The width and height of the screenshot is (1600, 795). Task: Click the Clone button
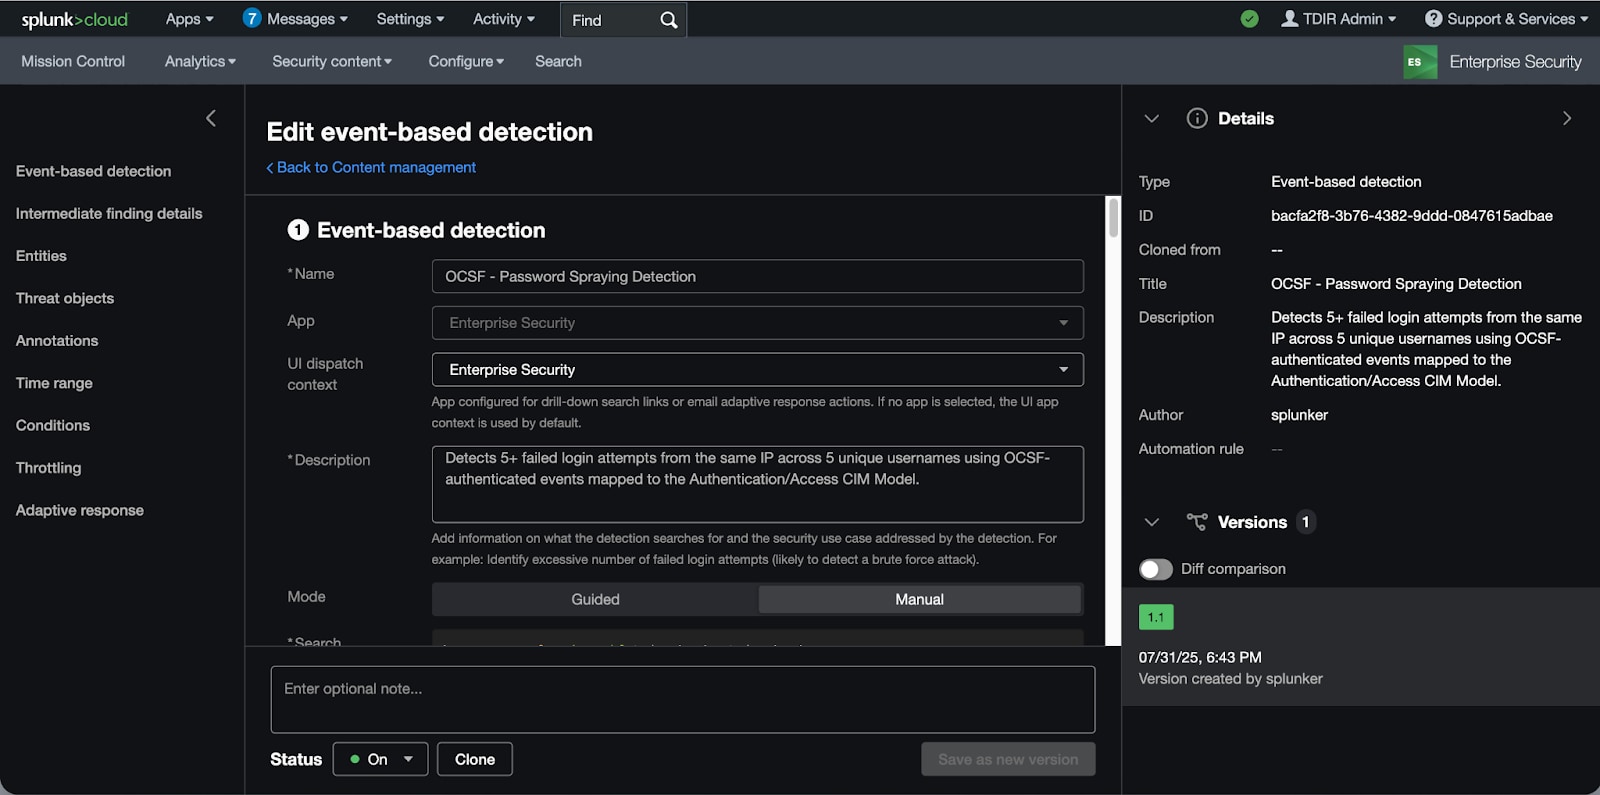(474, 759)
